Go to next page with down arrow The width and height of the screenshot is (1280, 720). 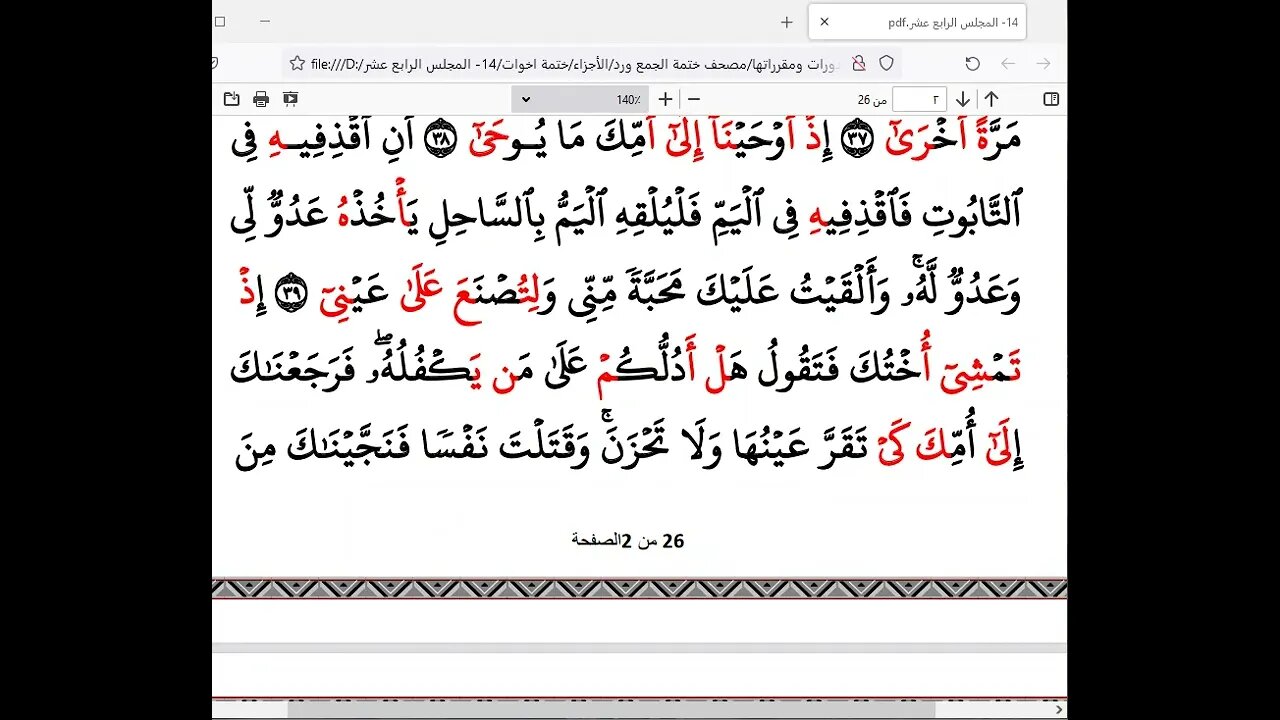coord(963,99)
